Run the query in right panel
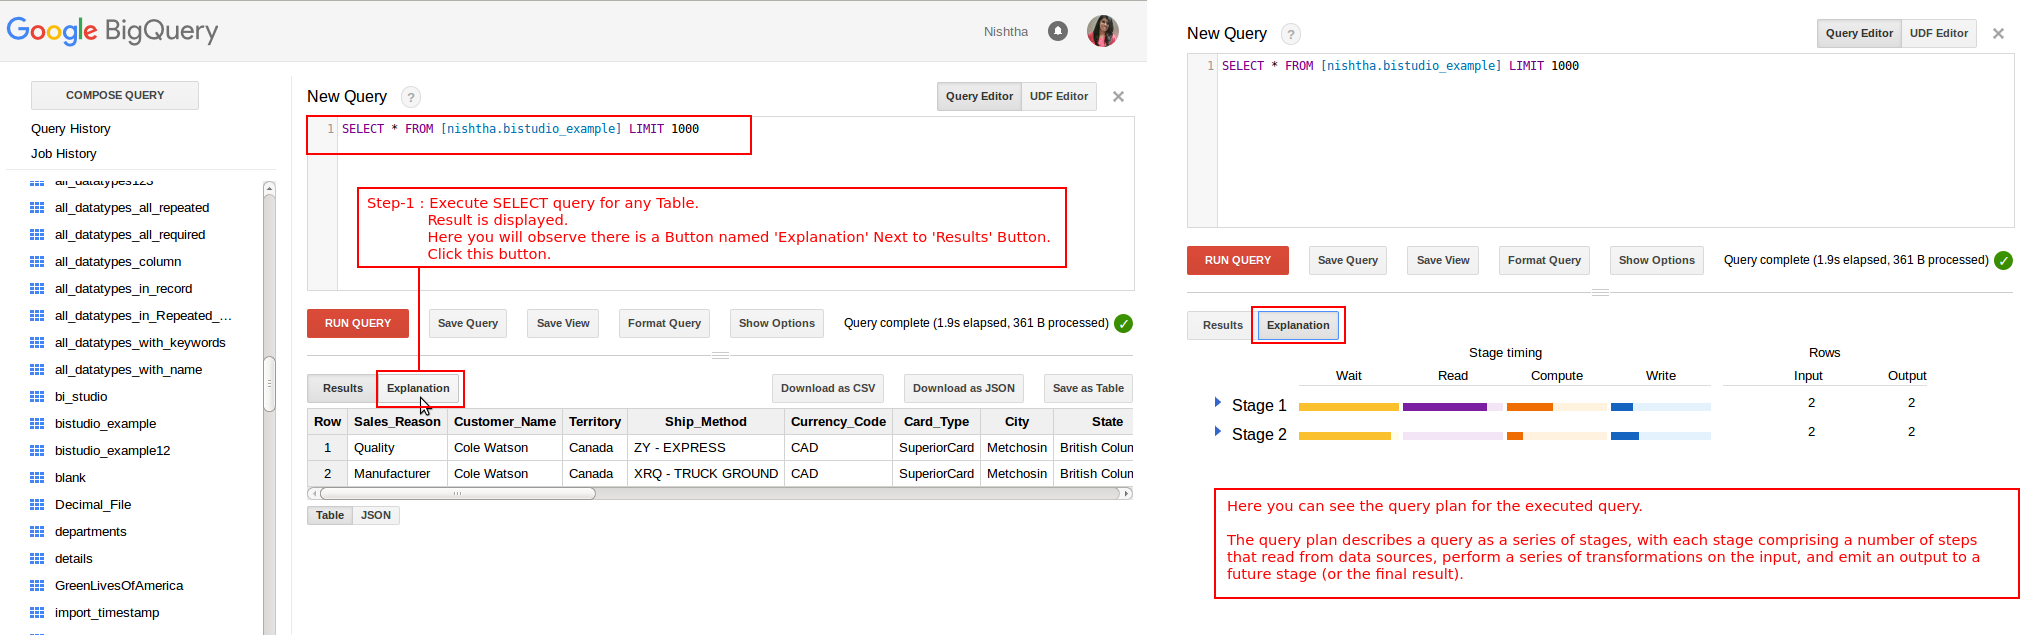The height and width of the screenshot is (644, 2022). pos(1238,260)
